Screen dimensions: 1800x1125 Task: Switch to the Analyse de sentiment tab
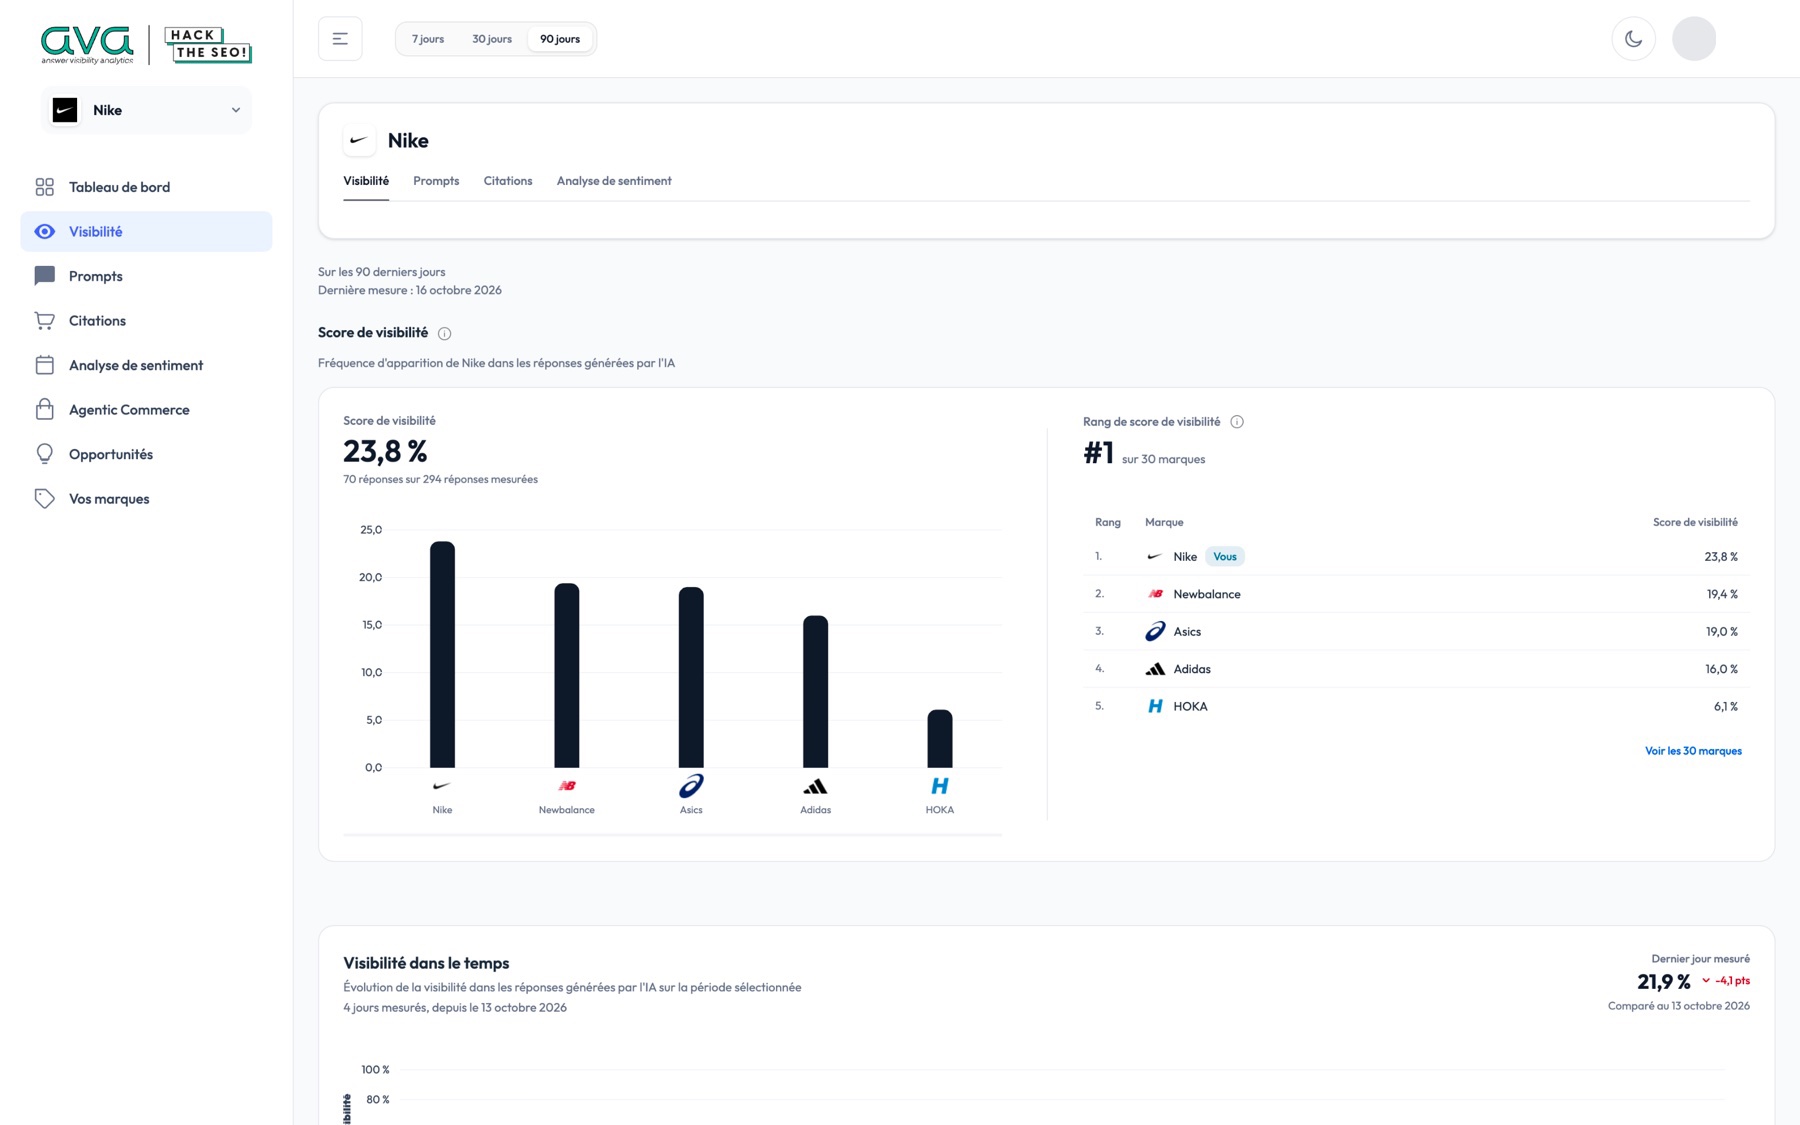pos(614,181)
